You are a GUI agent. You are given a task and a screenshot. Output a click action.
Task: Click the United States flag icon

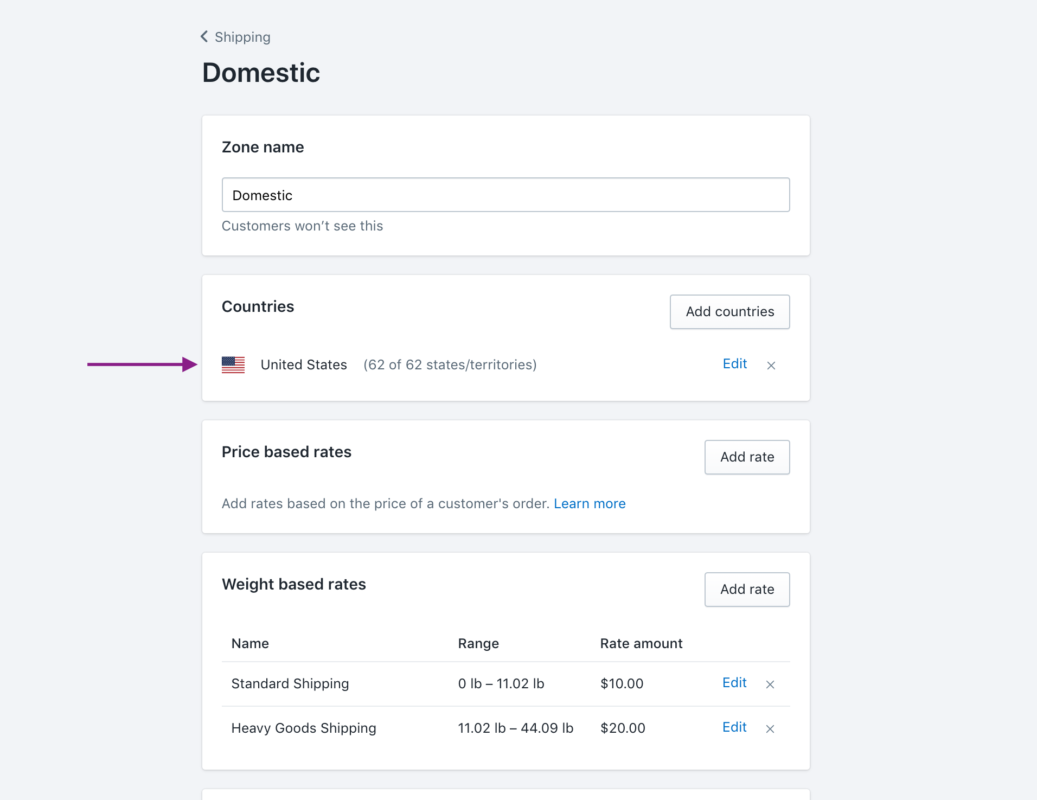tap(233, 365)
